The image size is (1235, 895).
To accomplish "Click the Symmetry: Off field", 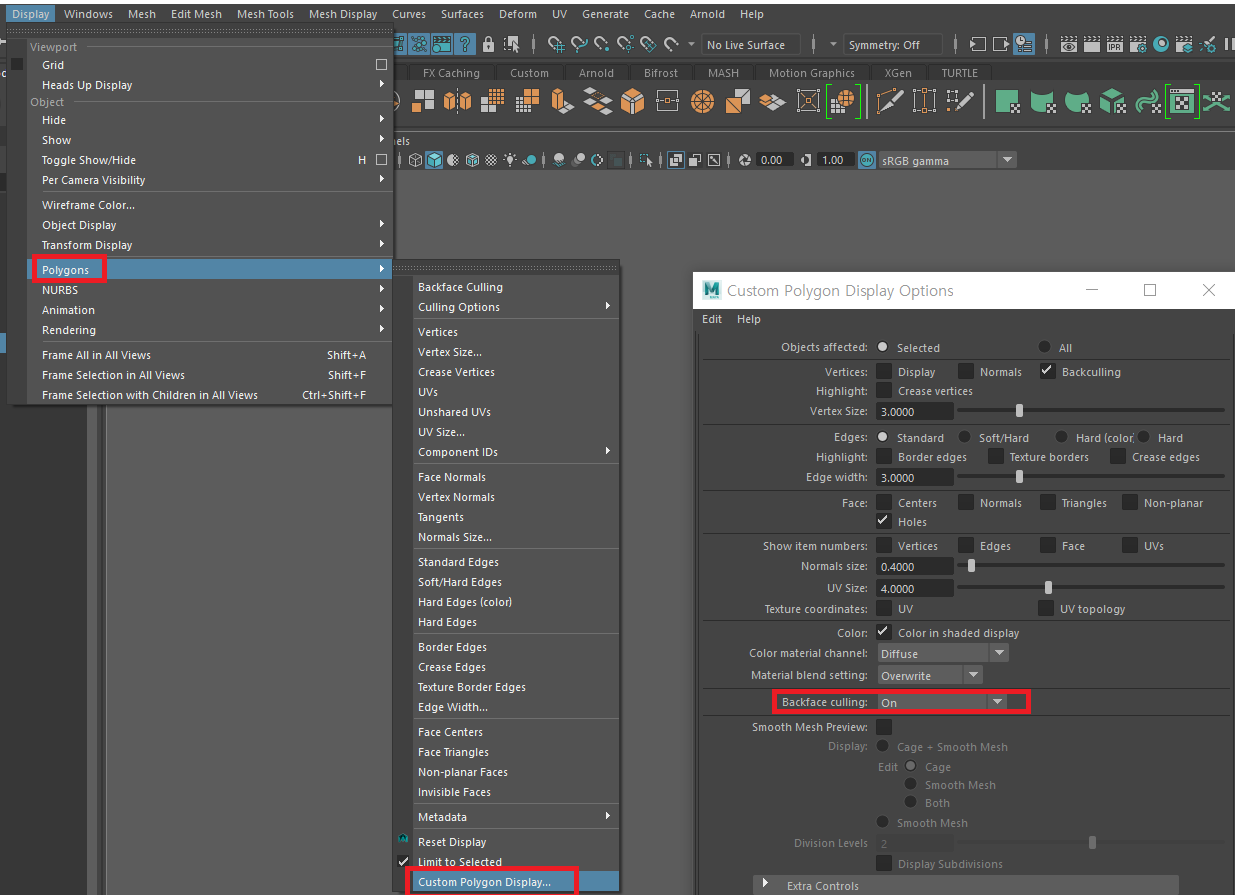I will click(893, 45).
